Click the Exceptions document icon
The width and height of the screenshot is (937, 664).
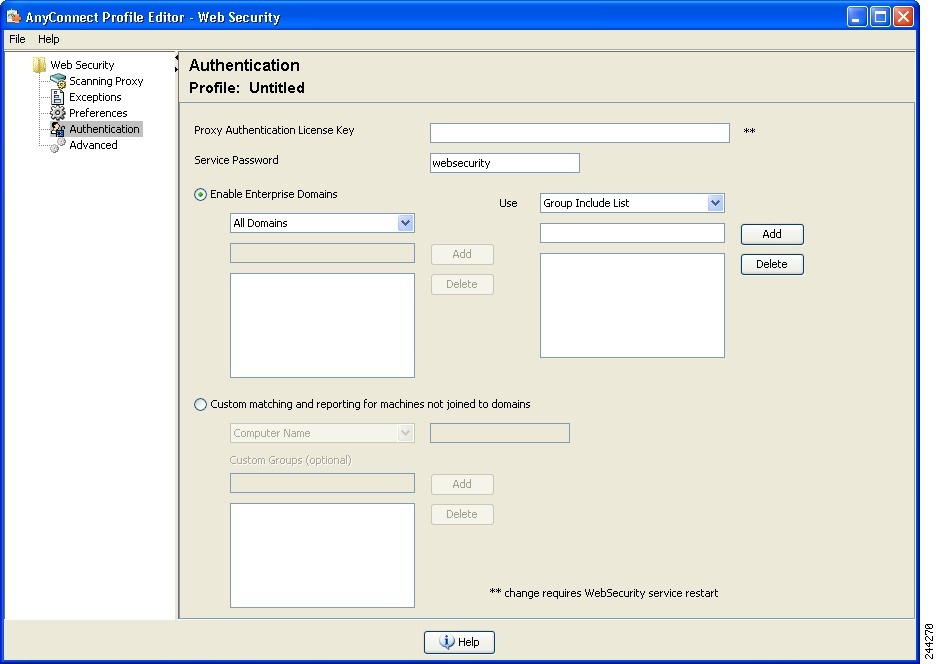pos(57,97)
